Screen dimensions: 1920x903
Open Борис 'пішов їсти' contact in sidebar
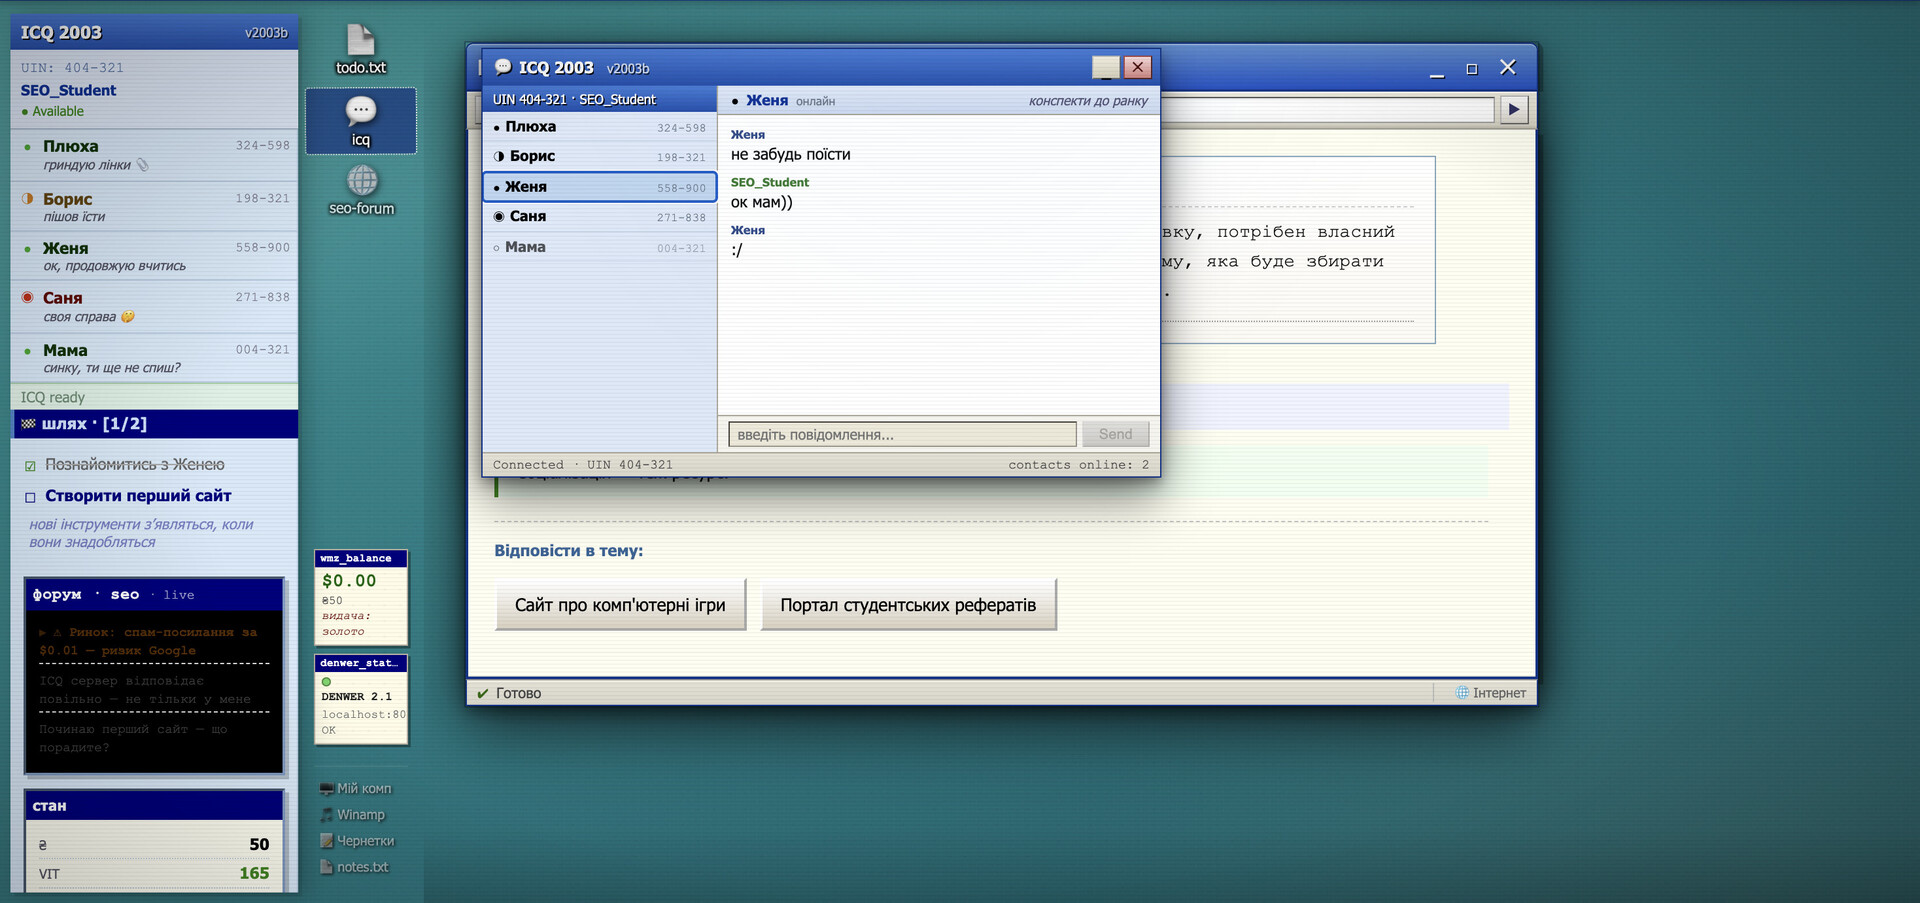[x=155, y=206]
